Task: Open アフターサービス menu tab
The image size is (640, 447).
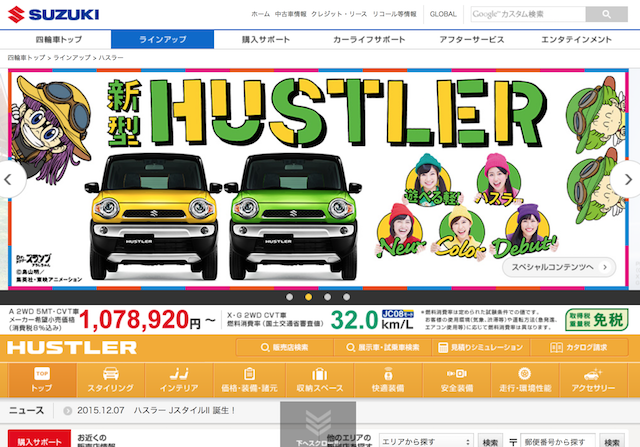Action: click(x=472, y=40)
